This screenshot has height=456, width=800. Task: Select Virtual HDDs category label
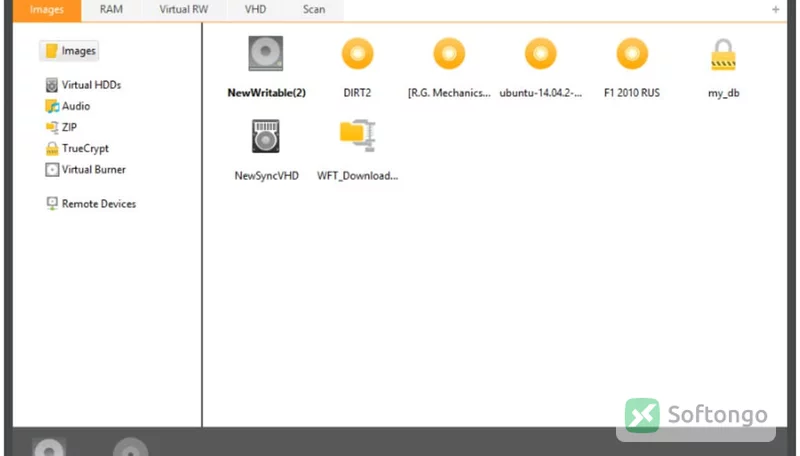(x=91, y=85)
